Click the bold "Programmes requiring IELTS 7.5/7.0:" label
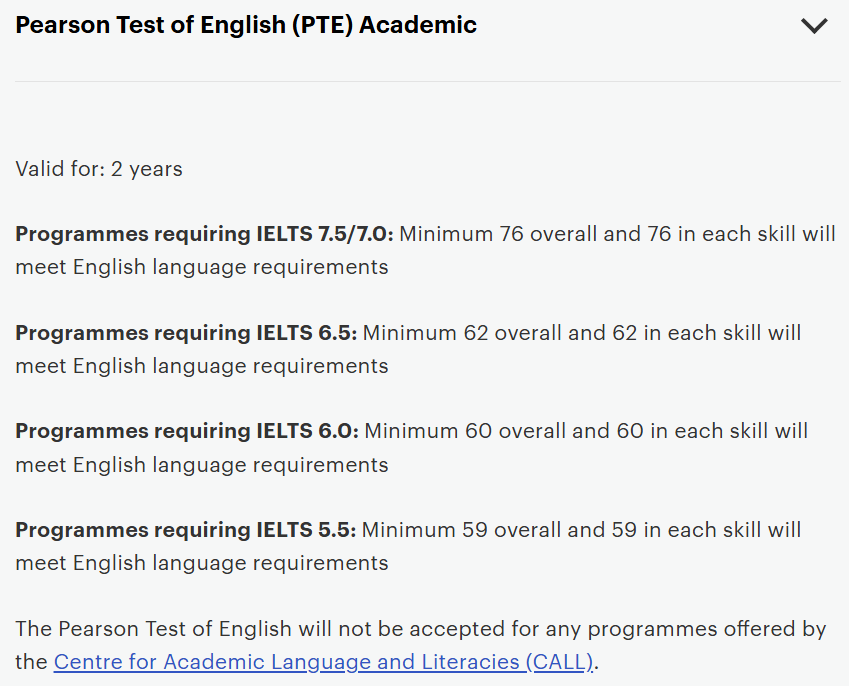 click(204, 234)
